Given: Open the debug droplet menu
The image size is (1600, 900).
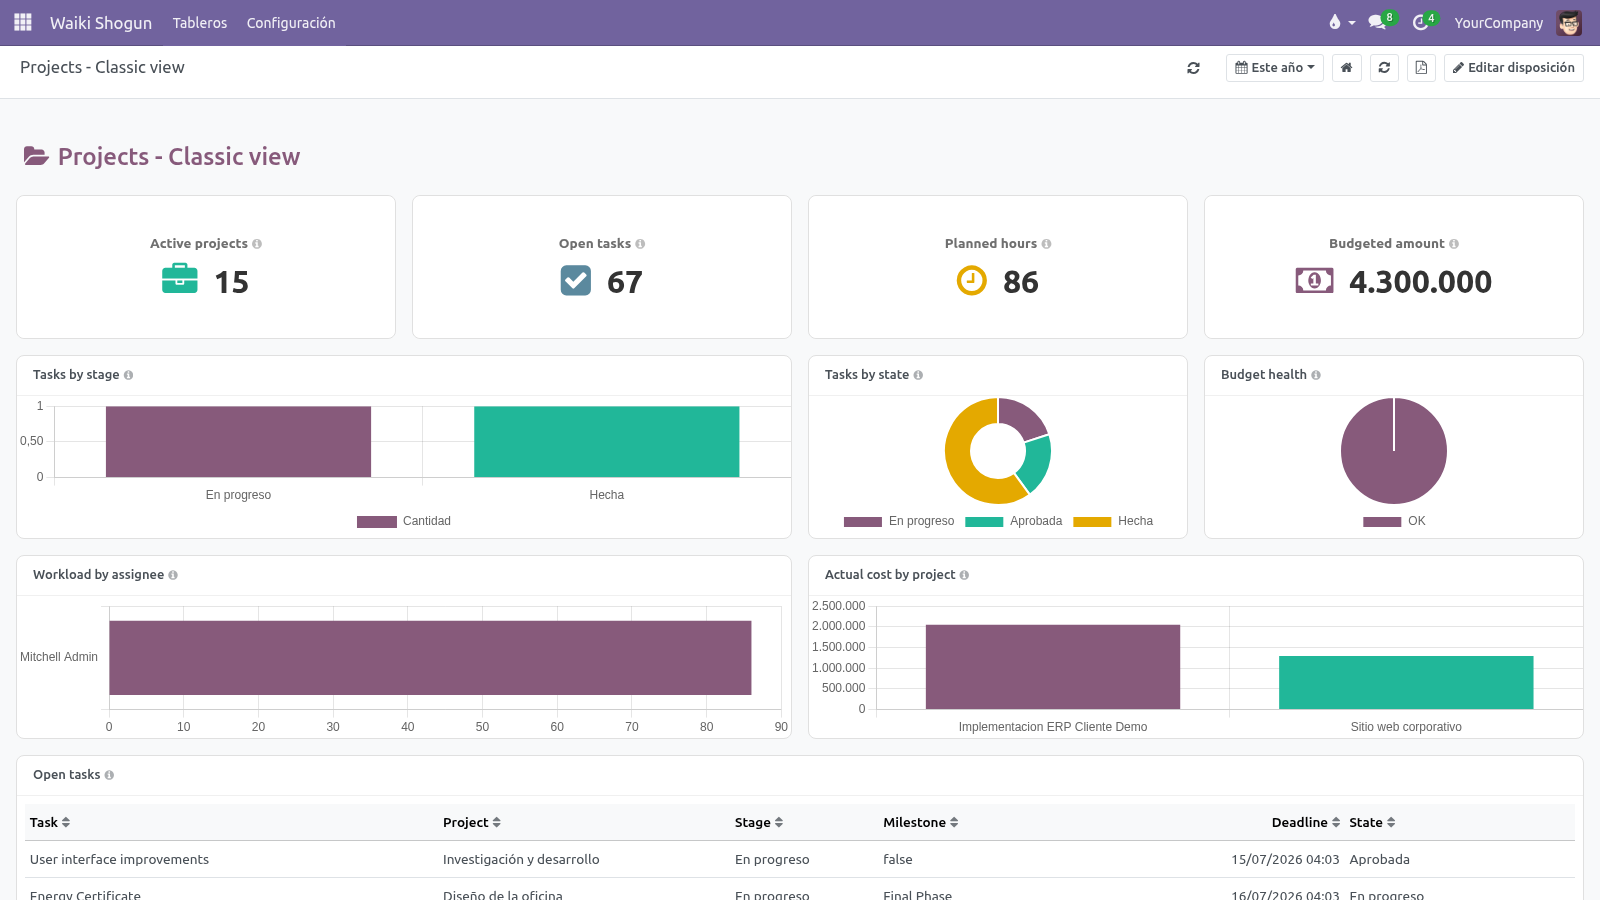Looking at the screenshot, I should pyautogui.click(x=1341, y=22).
